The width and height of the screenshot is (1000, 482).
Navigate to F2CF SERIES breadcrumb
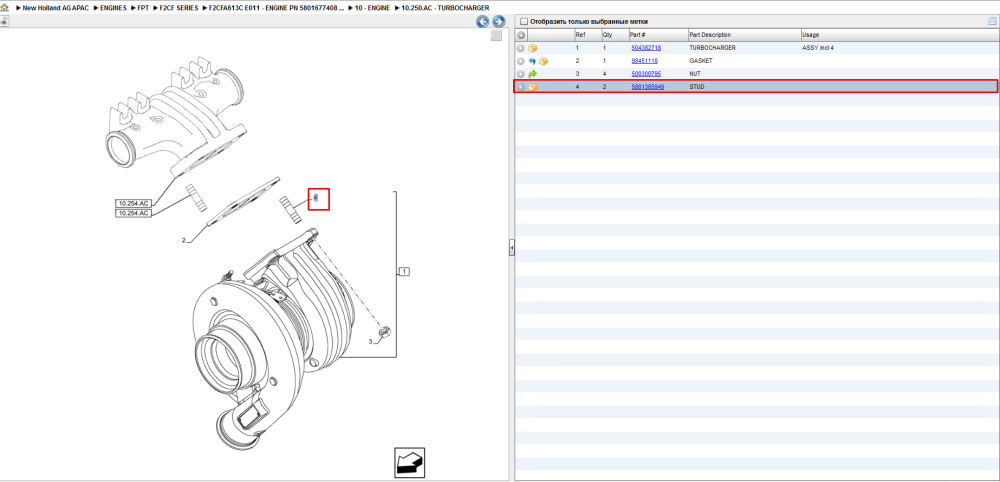179,8
